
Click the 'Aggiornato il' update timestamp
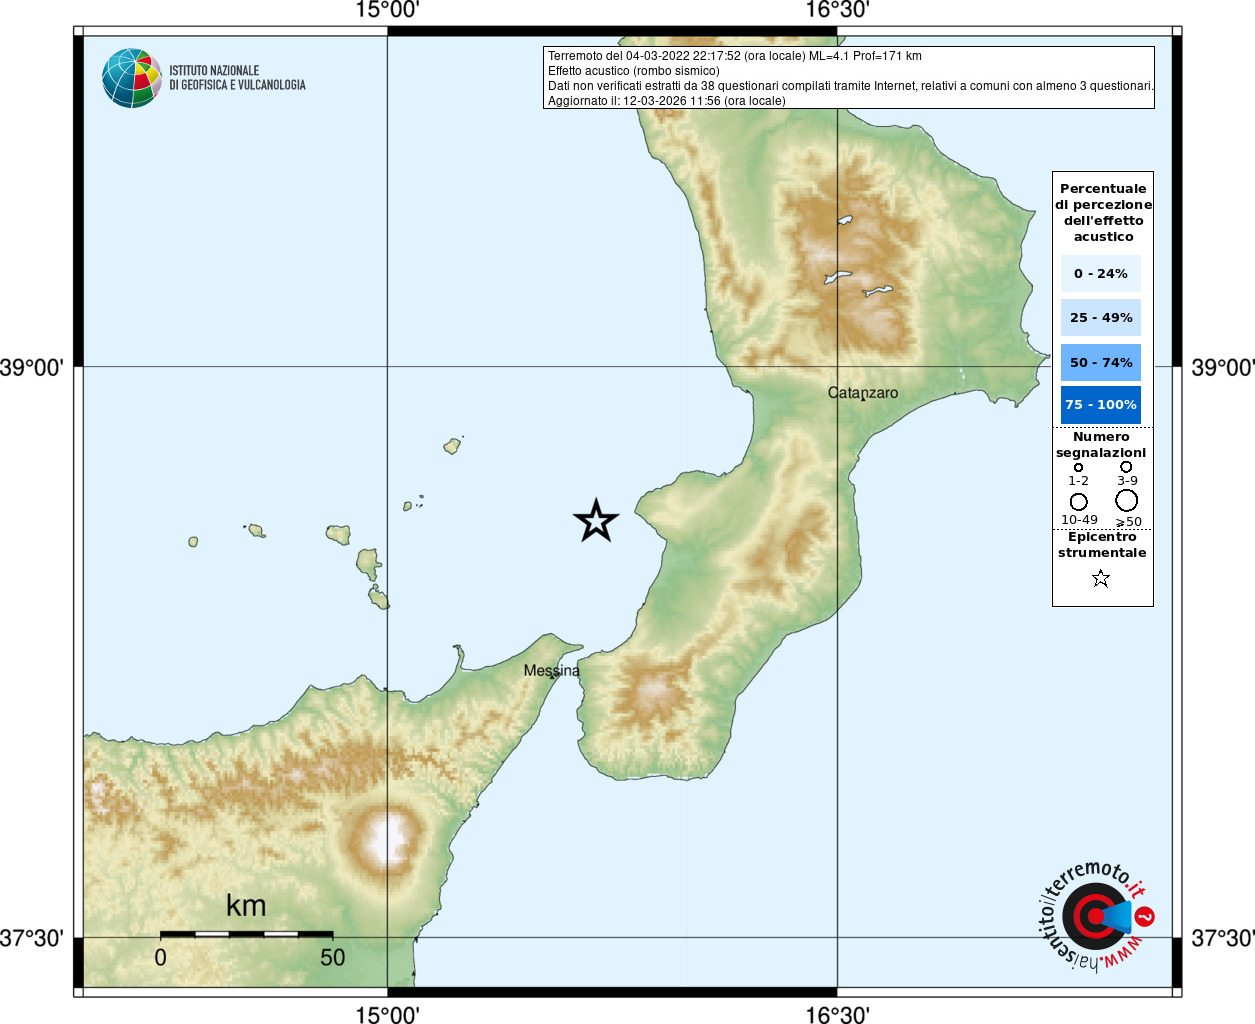tap(666, 101)
